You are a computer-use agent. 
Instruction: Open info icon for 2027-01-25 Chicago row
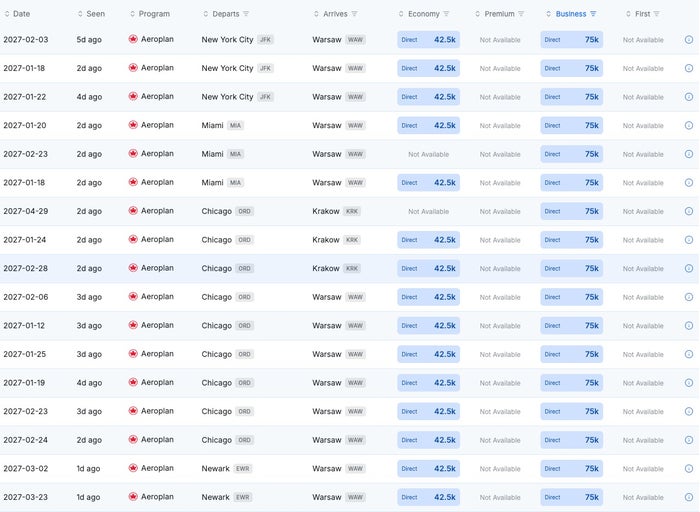688,354
